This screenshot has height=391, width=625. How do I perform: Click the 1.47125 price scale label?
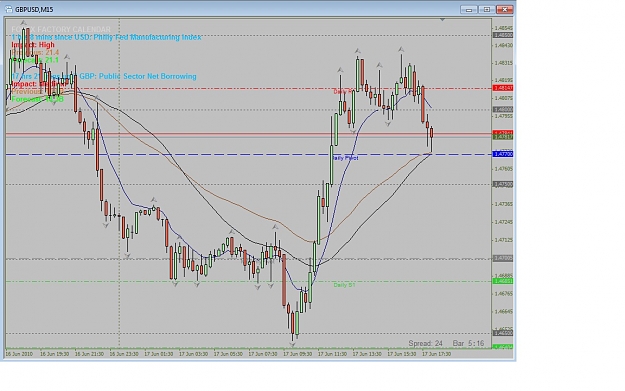pos(503,240)
